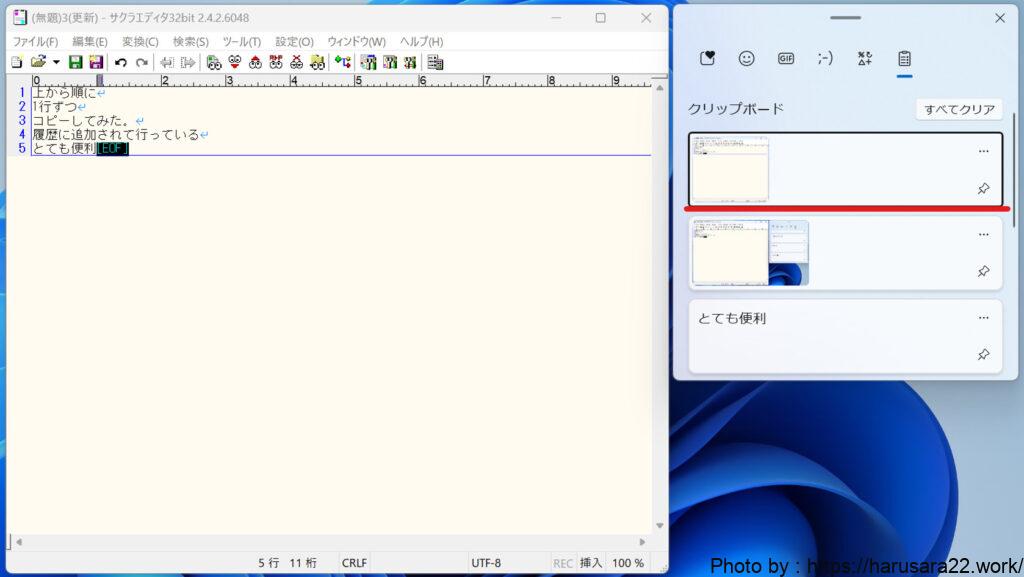The width and height of the screenshot is (1024, 577).
Task: Expand the dropdown arrow beside Open folder
Action: [x=56, y=62]
